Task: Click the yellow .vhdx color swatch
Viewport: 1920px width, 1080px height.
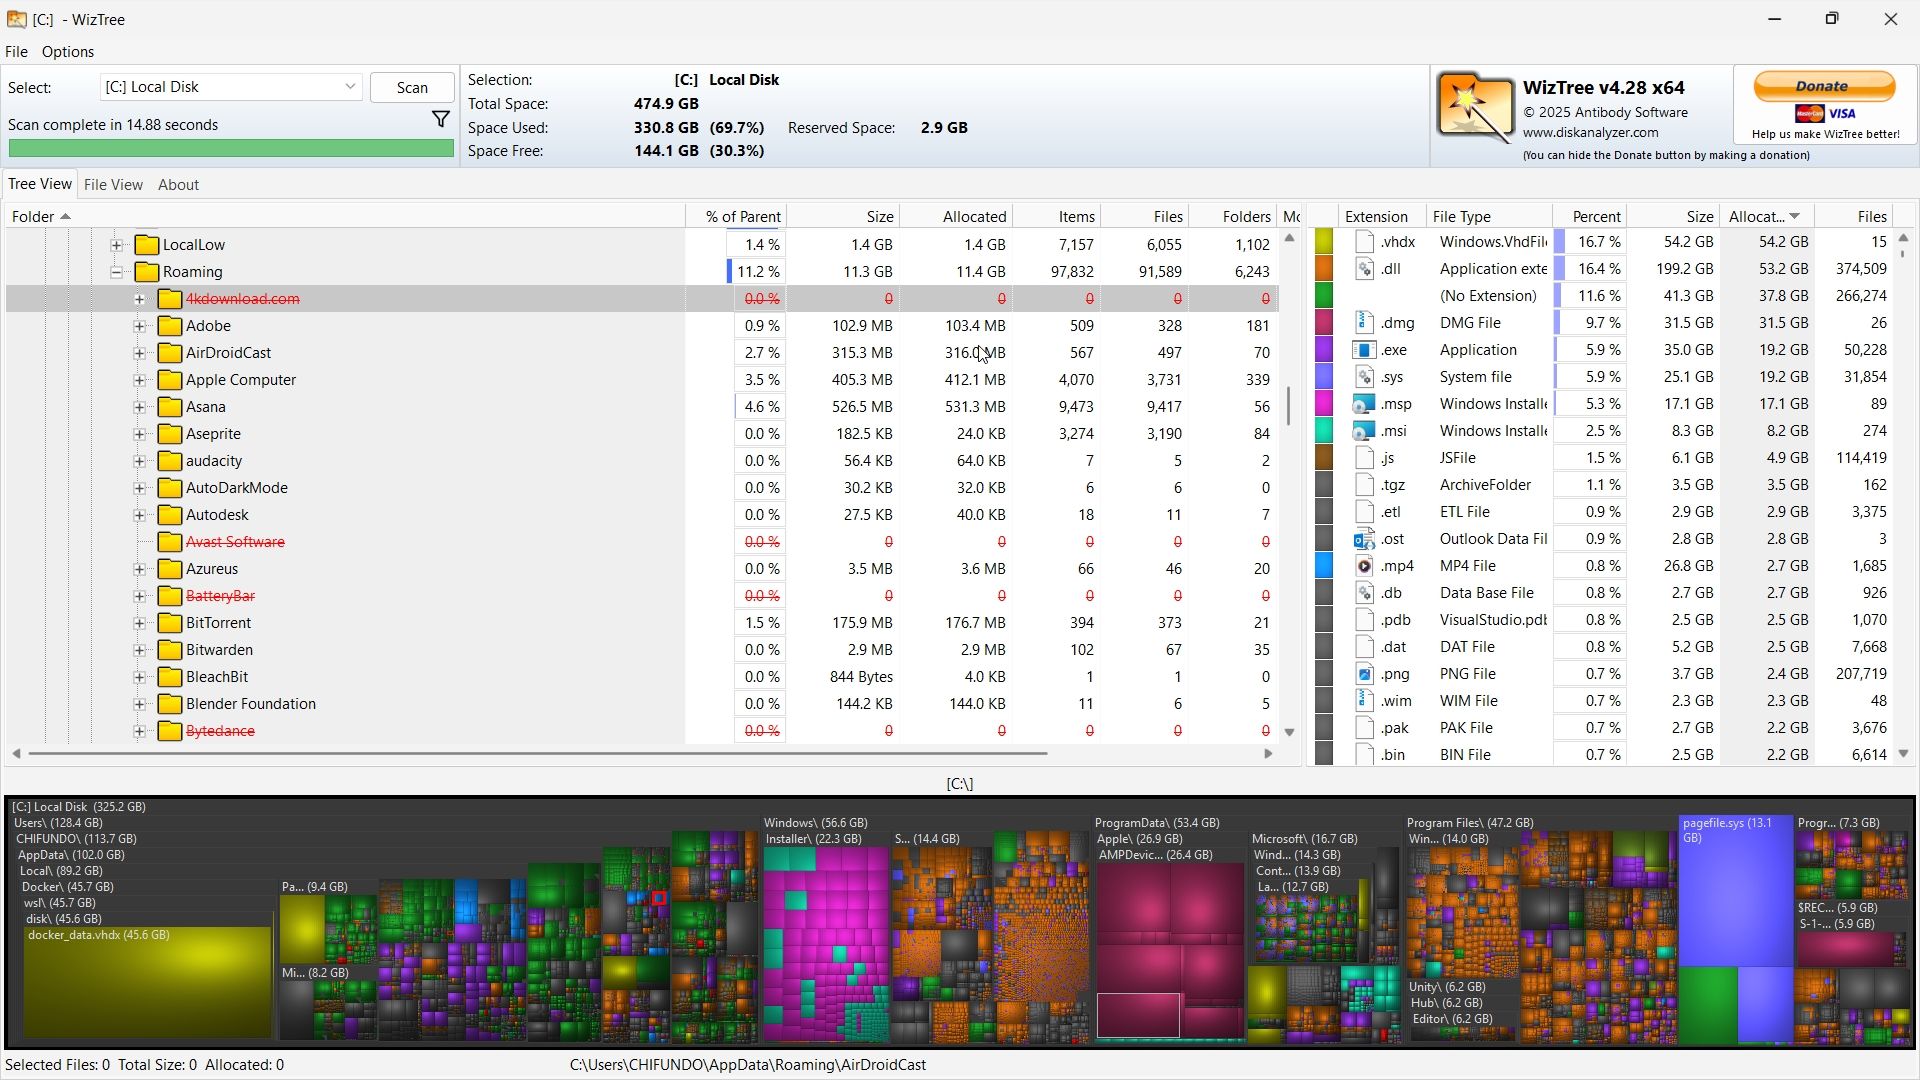Action: click(1324, 242)
